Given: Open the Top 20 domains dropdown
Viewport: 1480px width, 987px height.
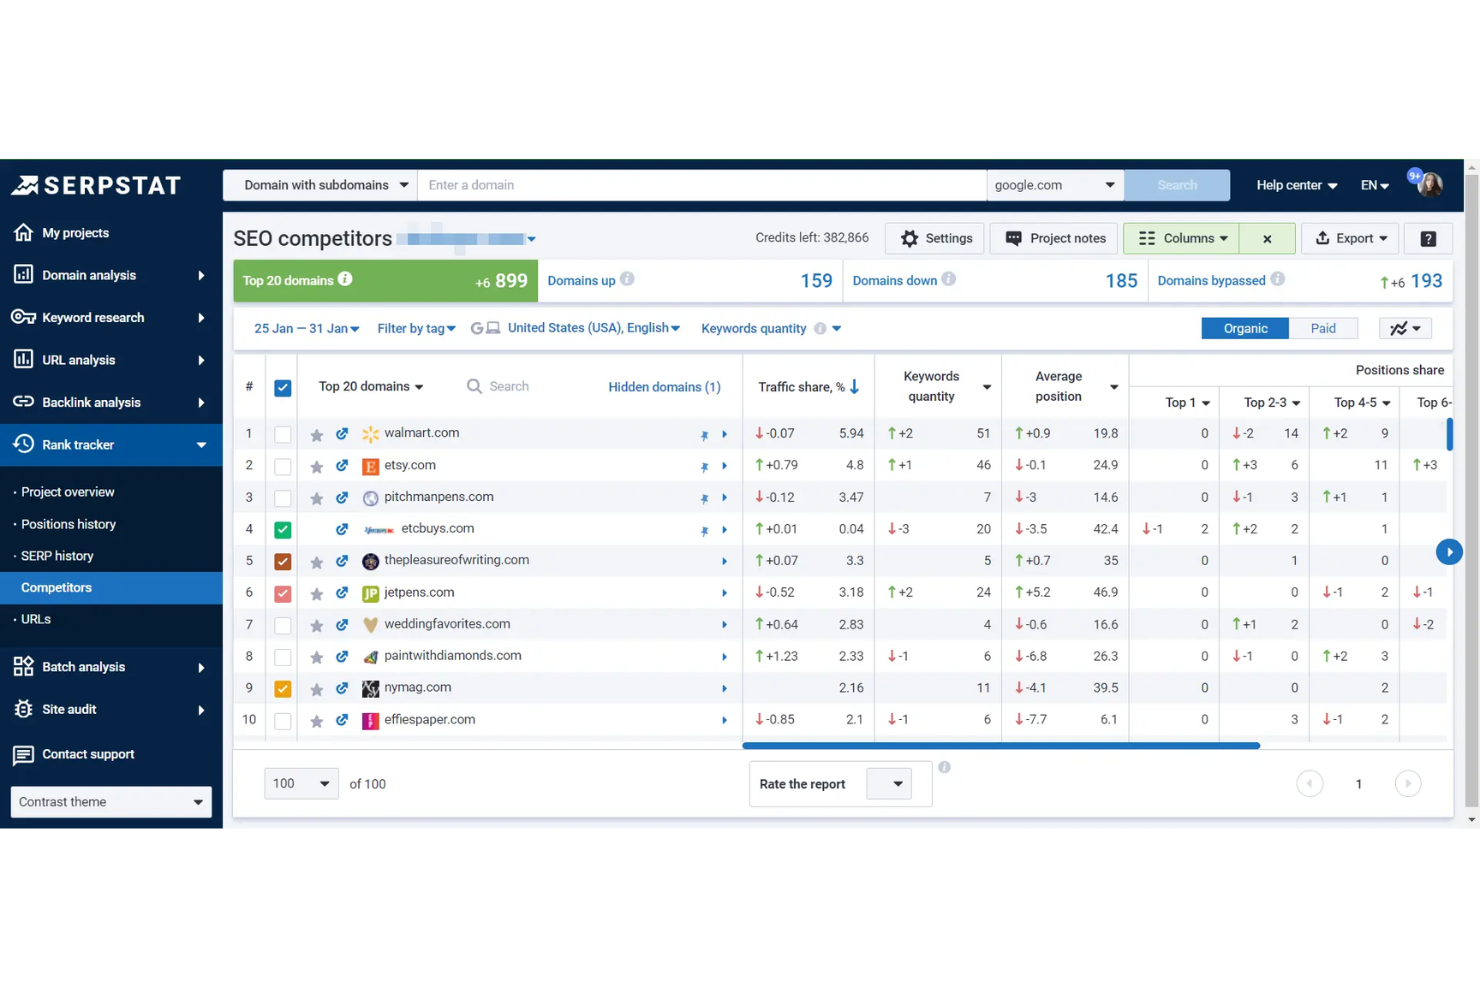Looking at the screenshot, I should pyautogui.click(x=368, y=387).
